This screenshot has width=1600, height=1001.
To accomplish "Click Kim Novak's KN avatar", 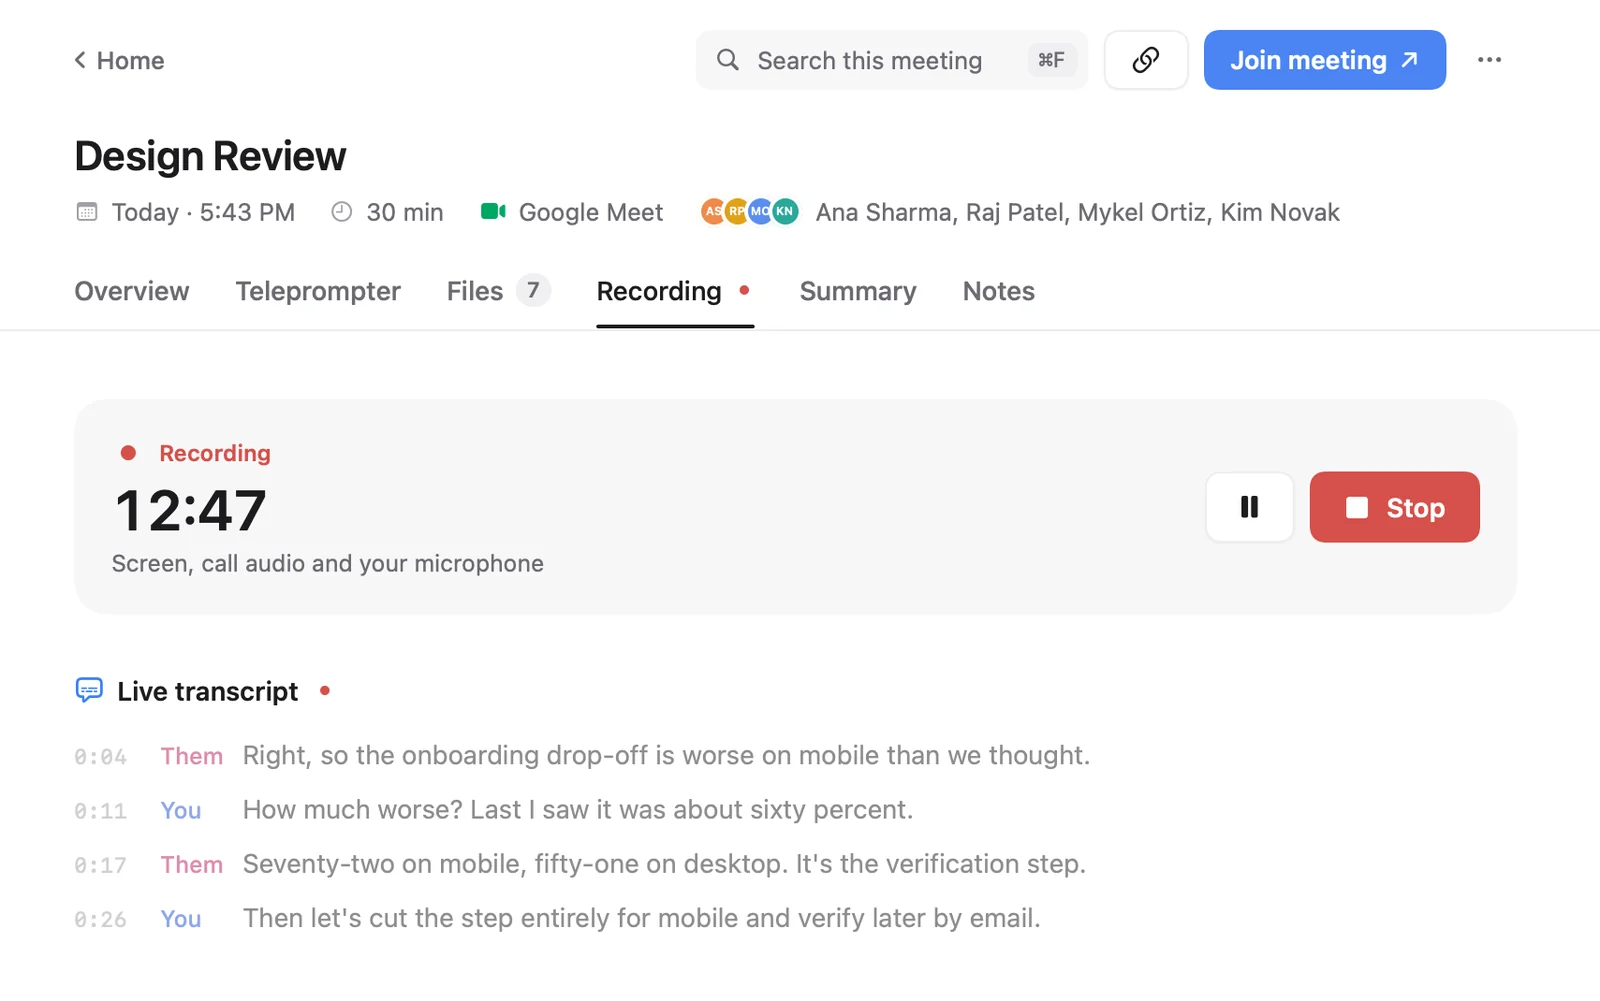I will (x=786, y=211).
